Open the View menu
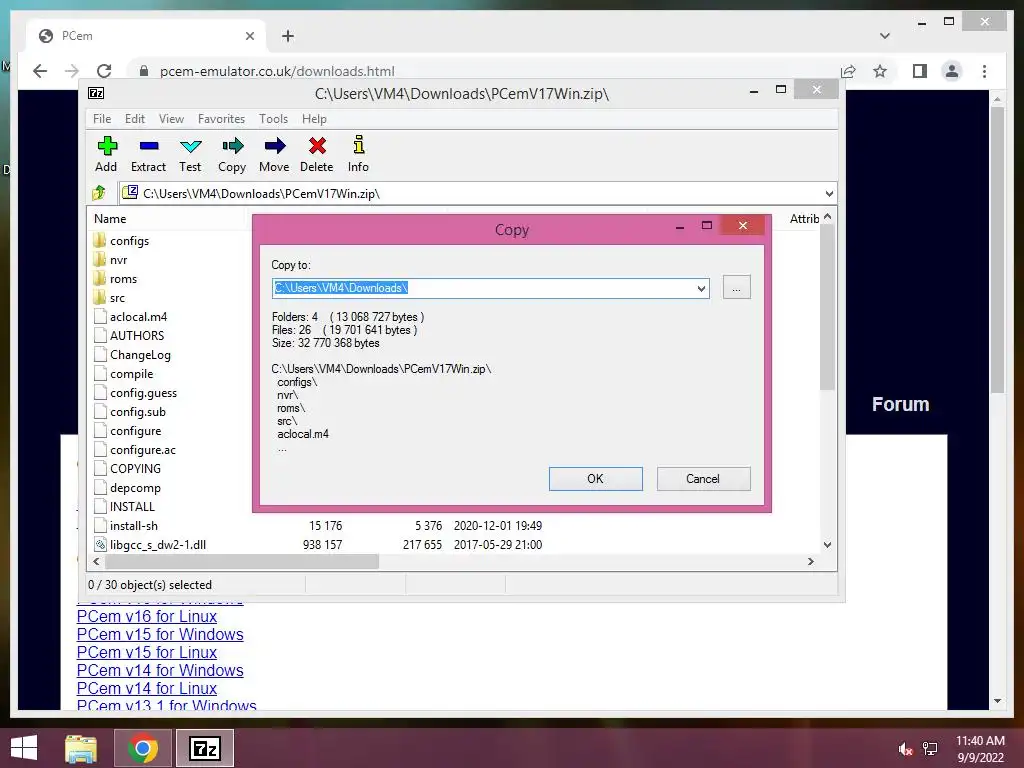 click(171, 119)
